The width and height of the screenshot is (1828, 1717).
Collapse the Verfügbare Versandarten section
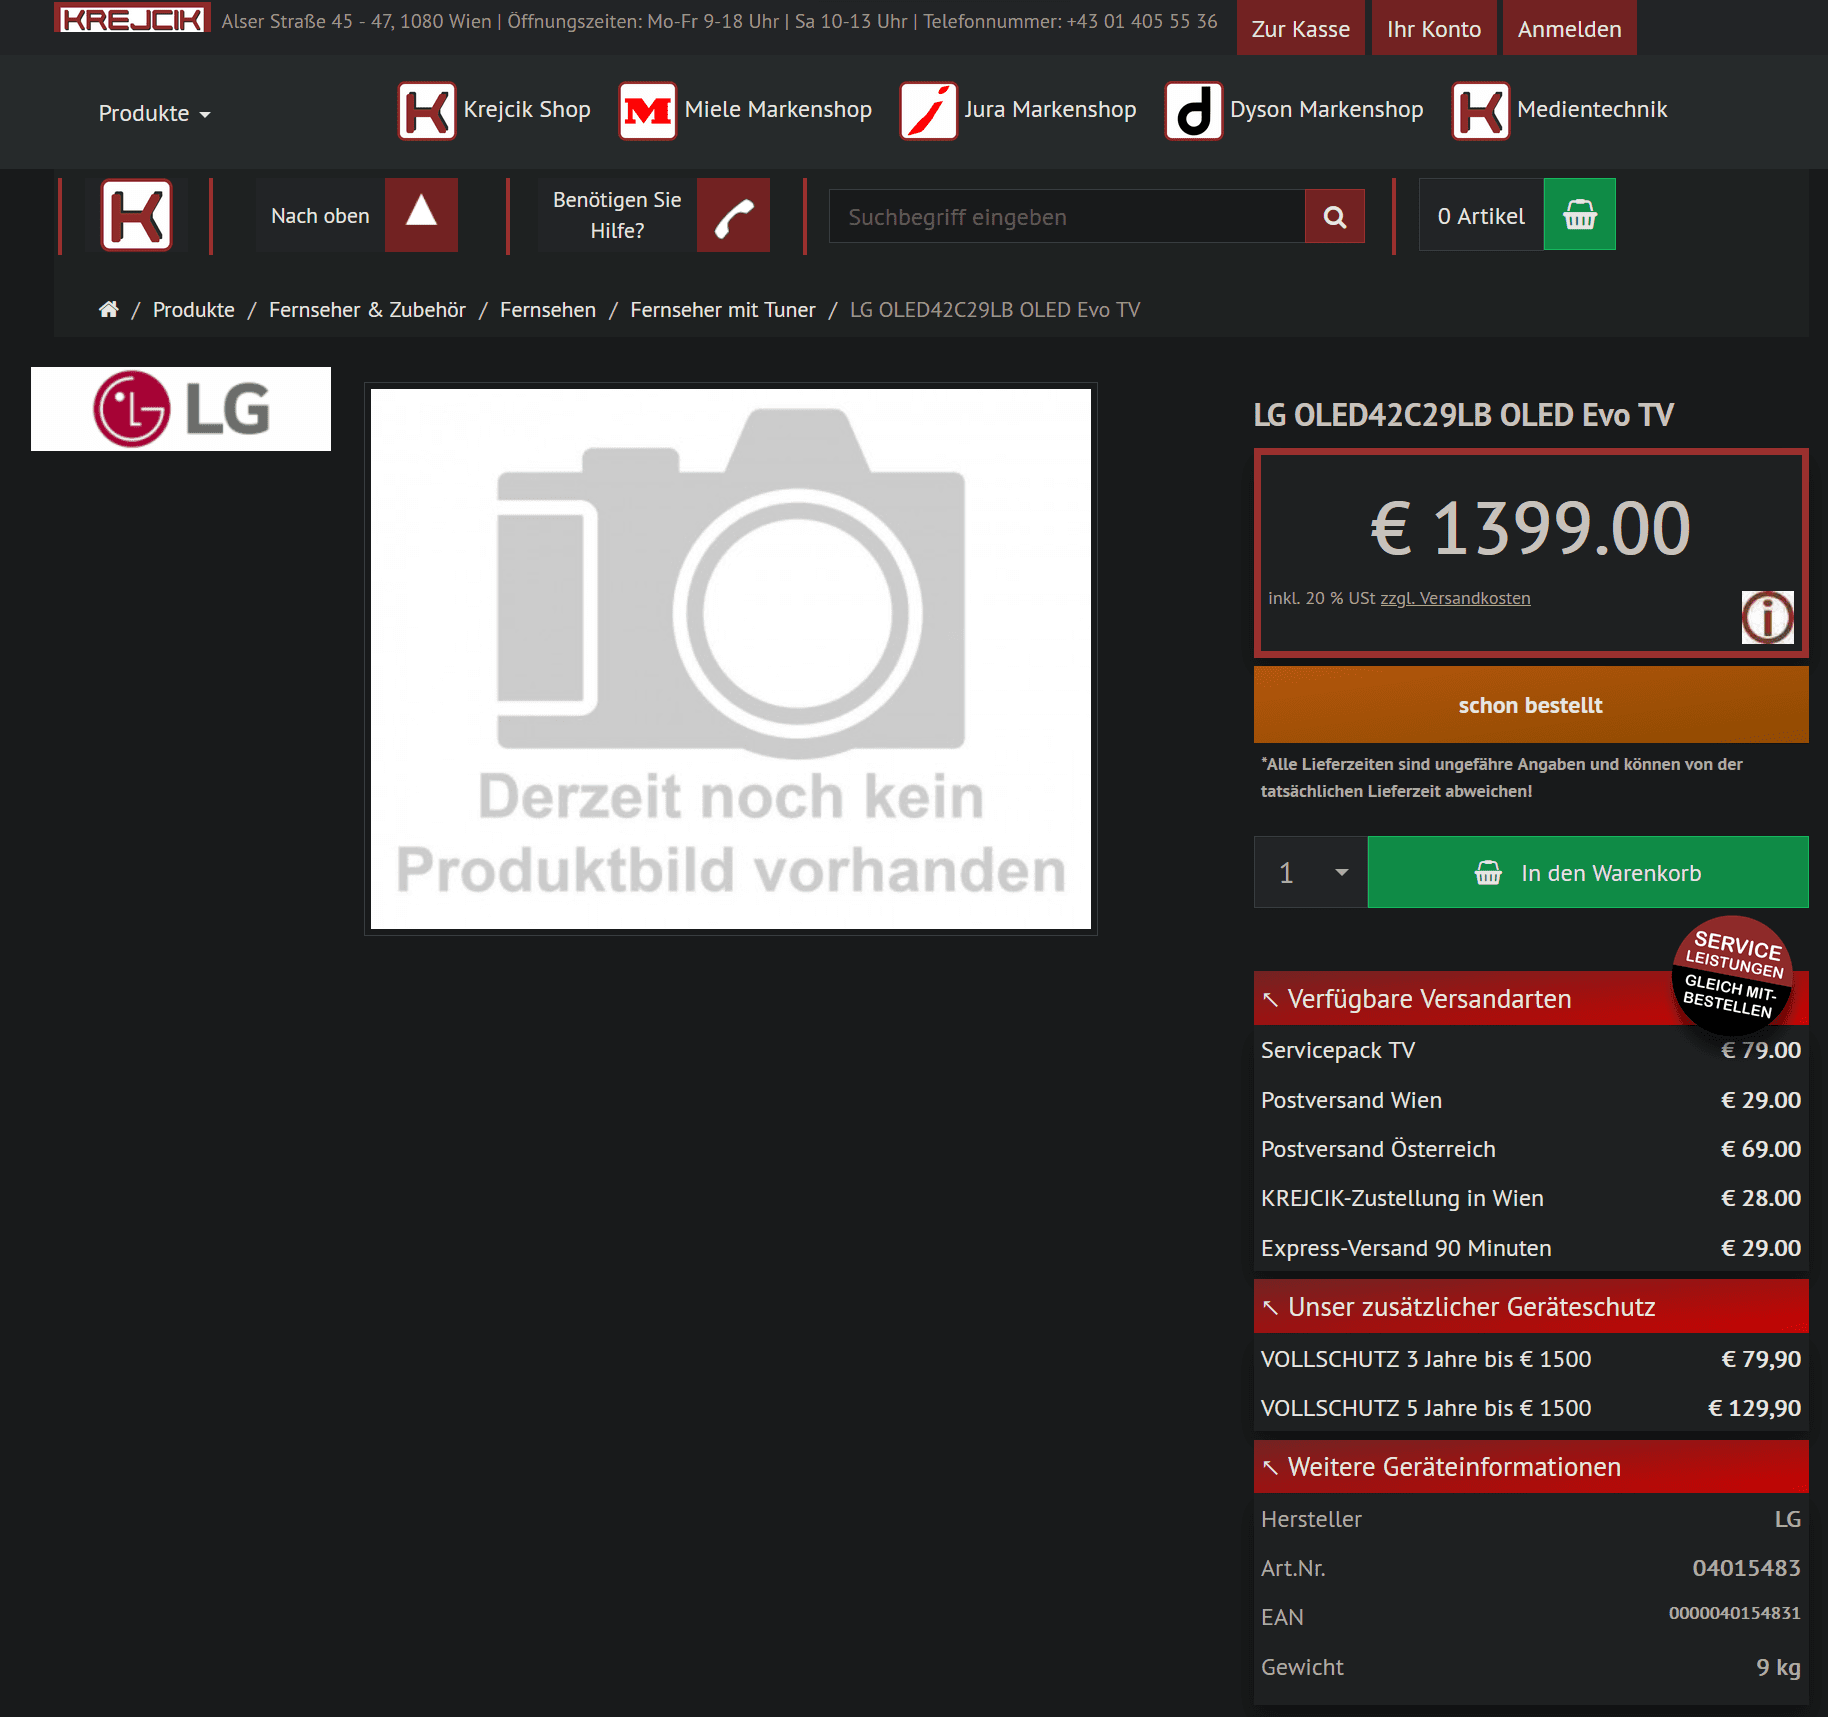pos(1531,999)
